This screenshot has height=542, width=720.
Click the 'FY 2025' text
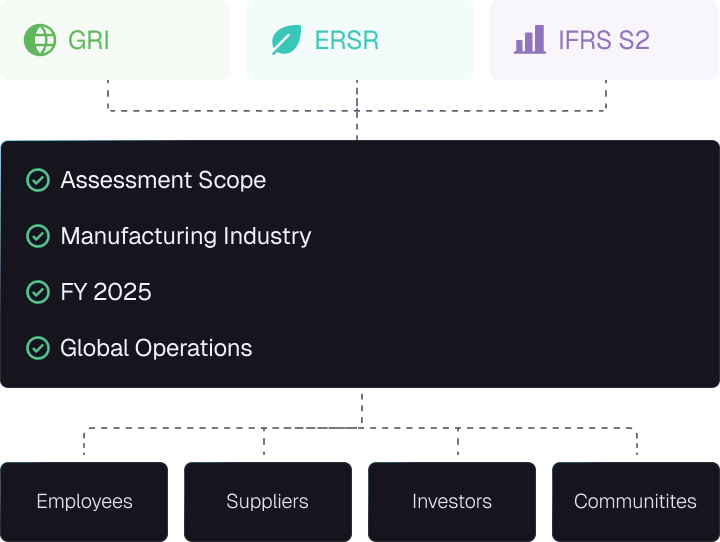tap(106, 292)
